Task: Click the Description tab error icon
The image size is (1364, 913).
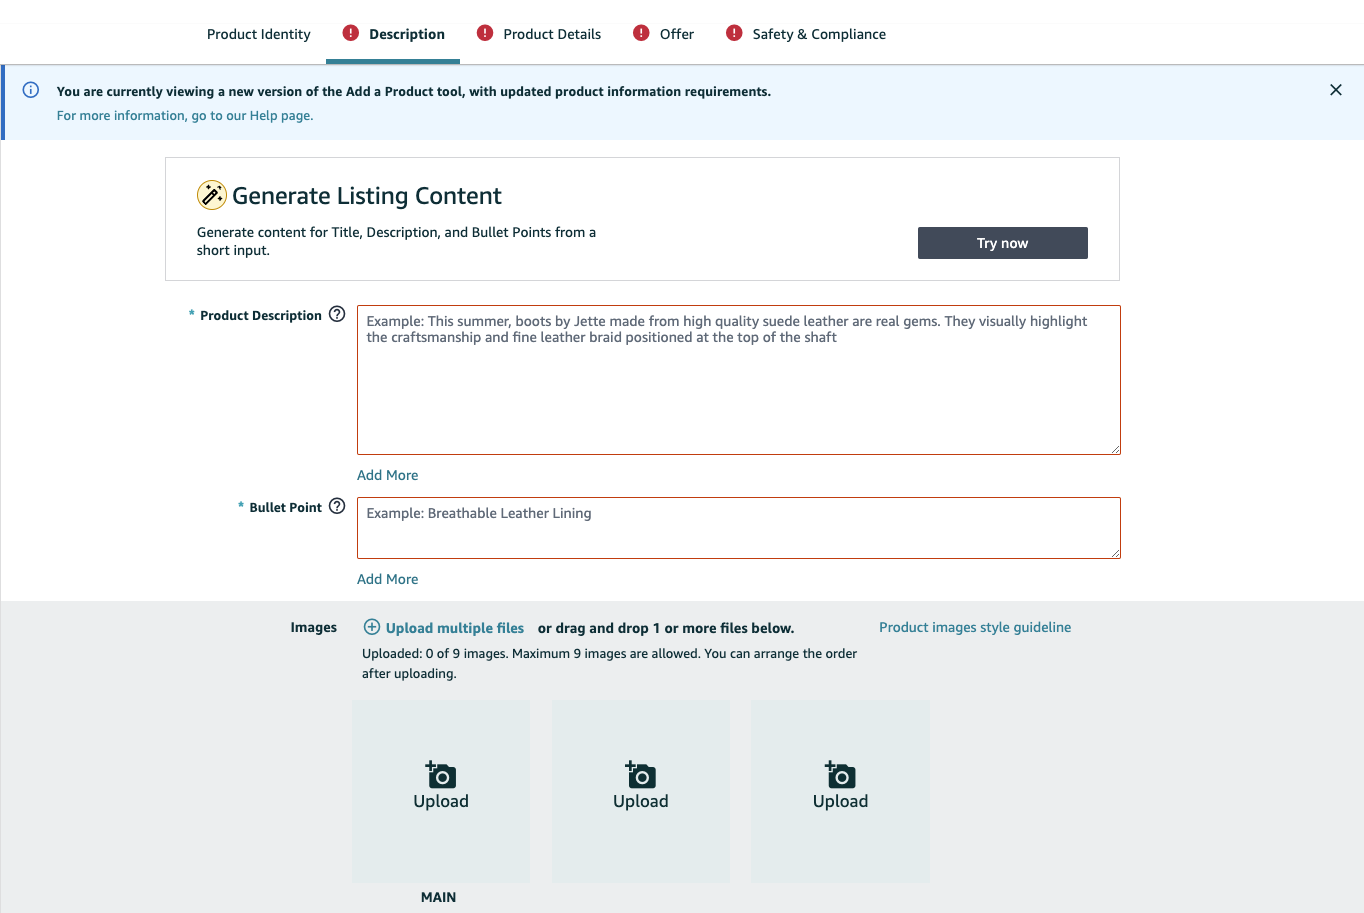Action: (350, 33)
